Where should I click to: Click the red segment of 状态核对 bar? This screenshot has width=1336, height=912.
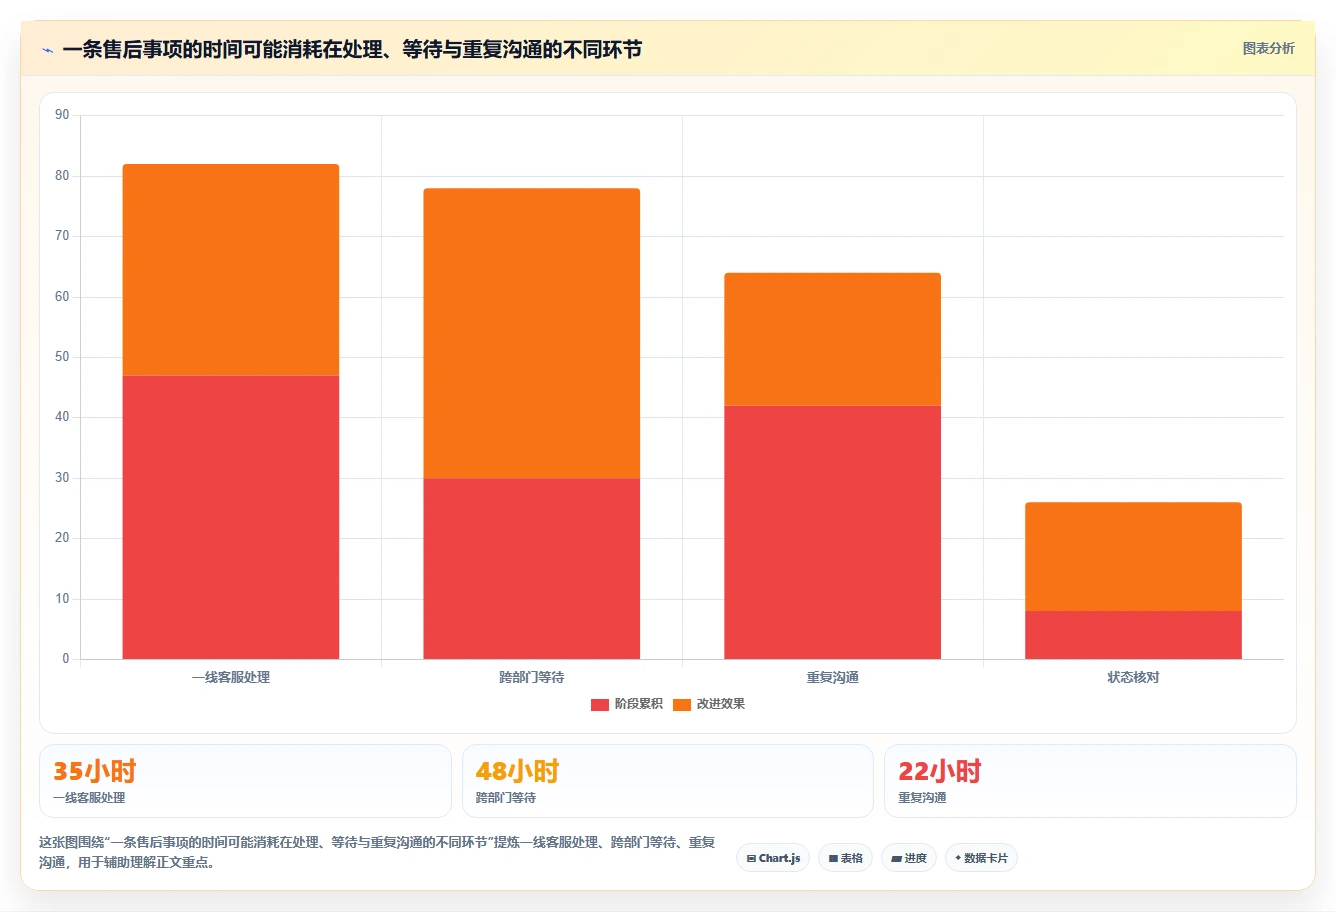(x=1134, y=635)
